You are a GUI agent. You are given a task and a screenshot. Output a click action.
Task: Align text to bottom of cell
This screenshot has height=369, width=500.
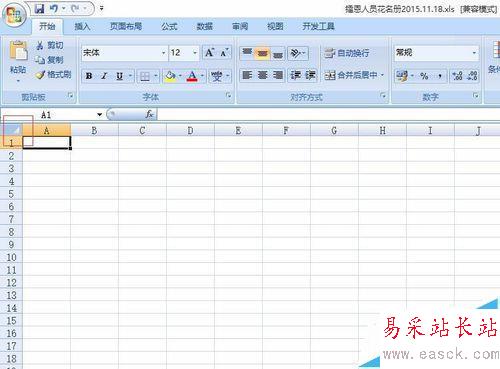pyautogui.click(x=278, y=53)
